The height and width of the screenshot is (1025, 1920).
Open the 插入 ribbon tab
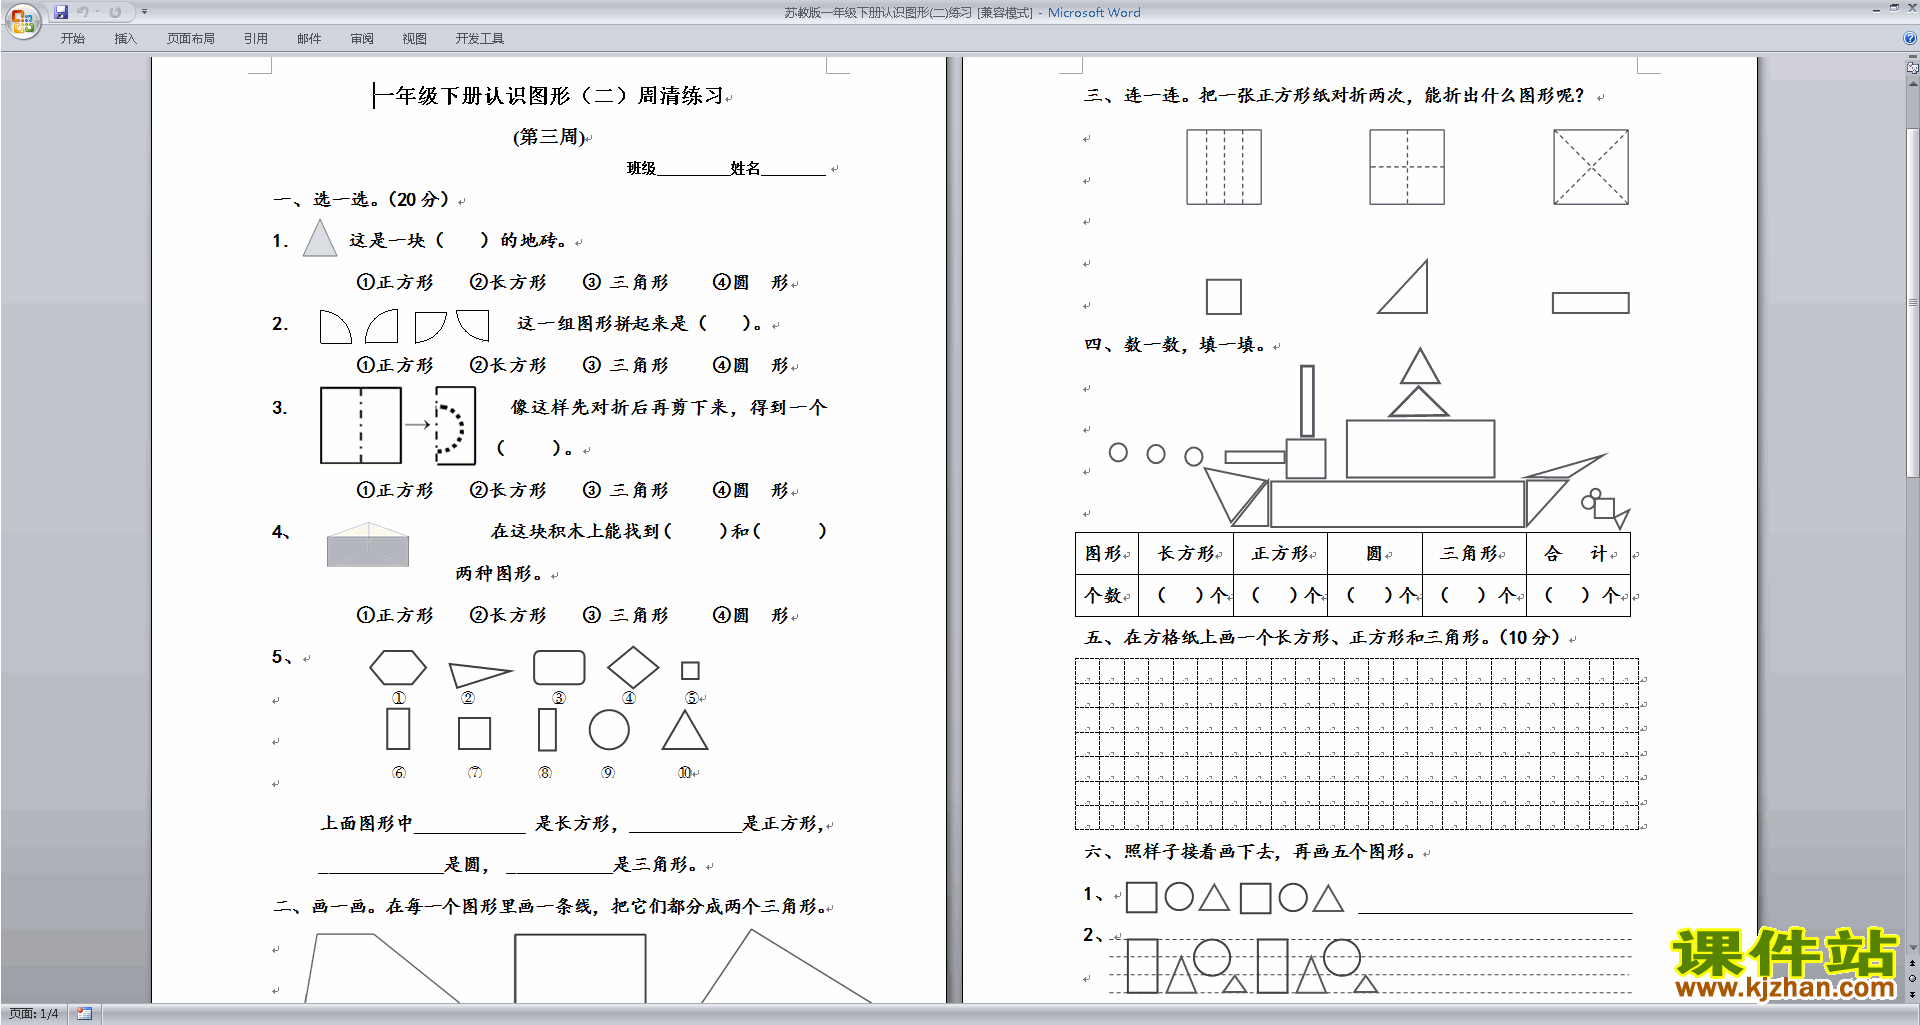click(125, 38)
